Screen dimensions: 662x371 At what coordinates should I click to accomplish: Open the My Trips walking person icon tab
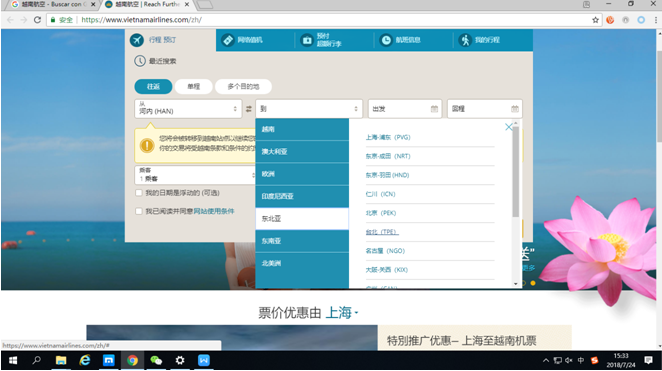465,40
